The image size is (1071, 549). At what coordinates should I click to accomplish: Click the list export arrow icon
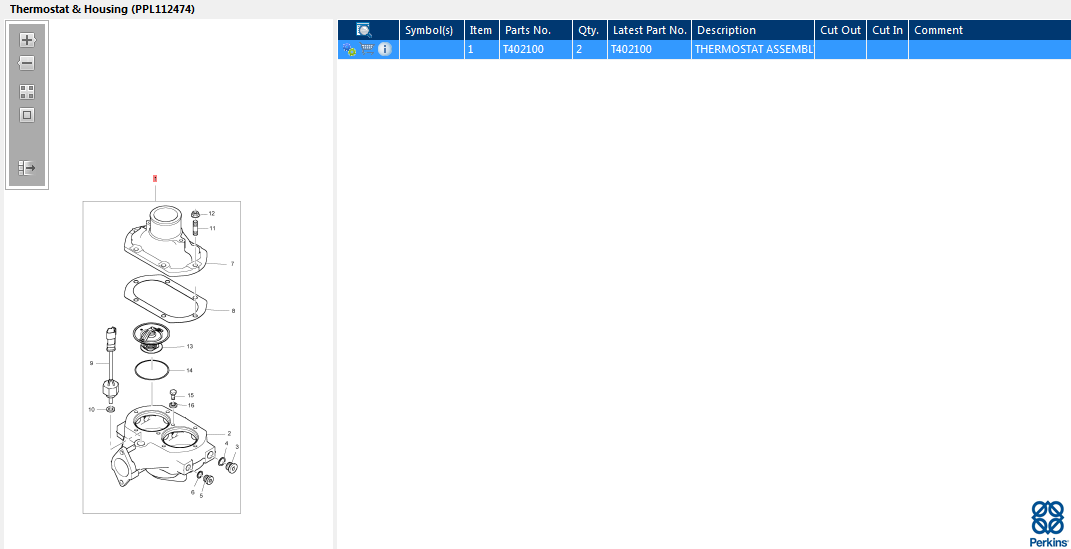27,167
